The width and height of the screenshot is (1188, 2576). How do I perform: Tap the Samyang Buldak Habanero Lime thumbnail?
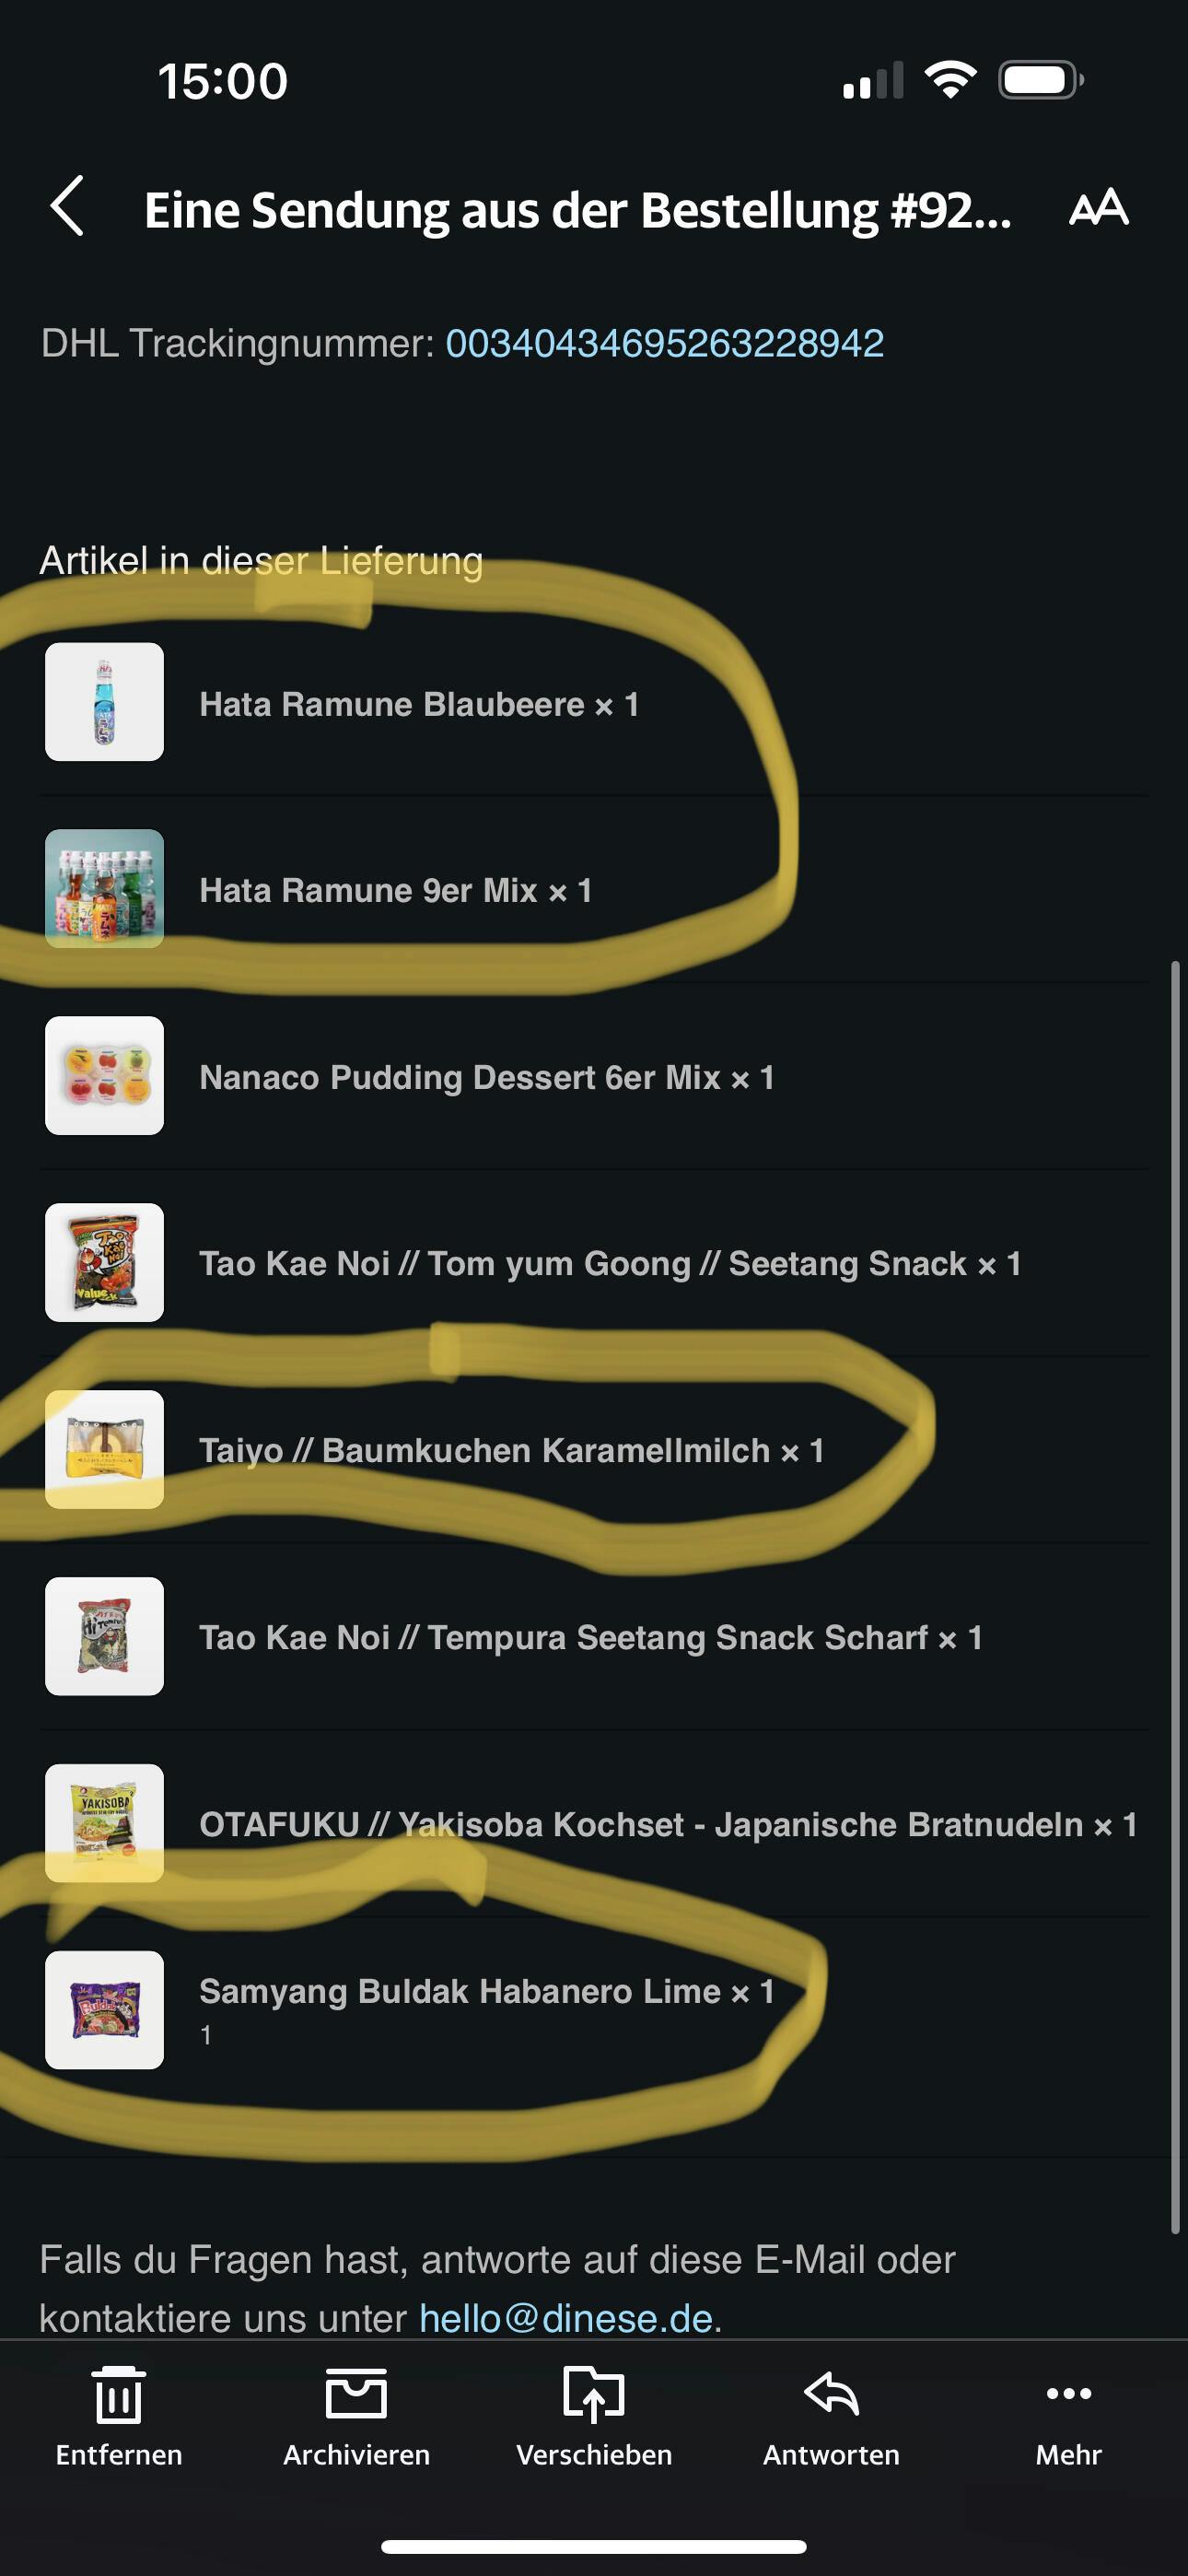(105, 2010)
